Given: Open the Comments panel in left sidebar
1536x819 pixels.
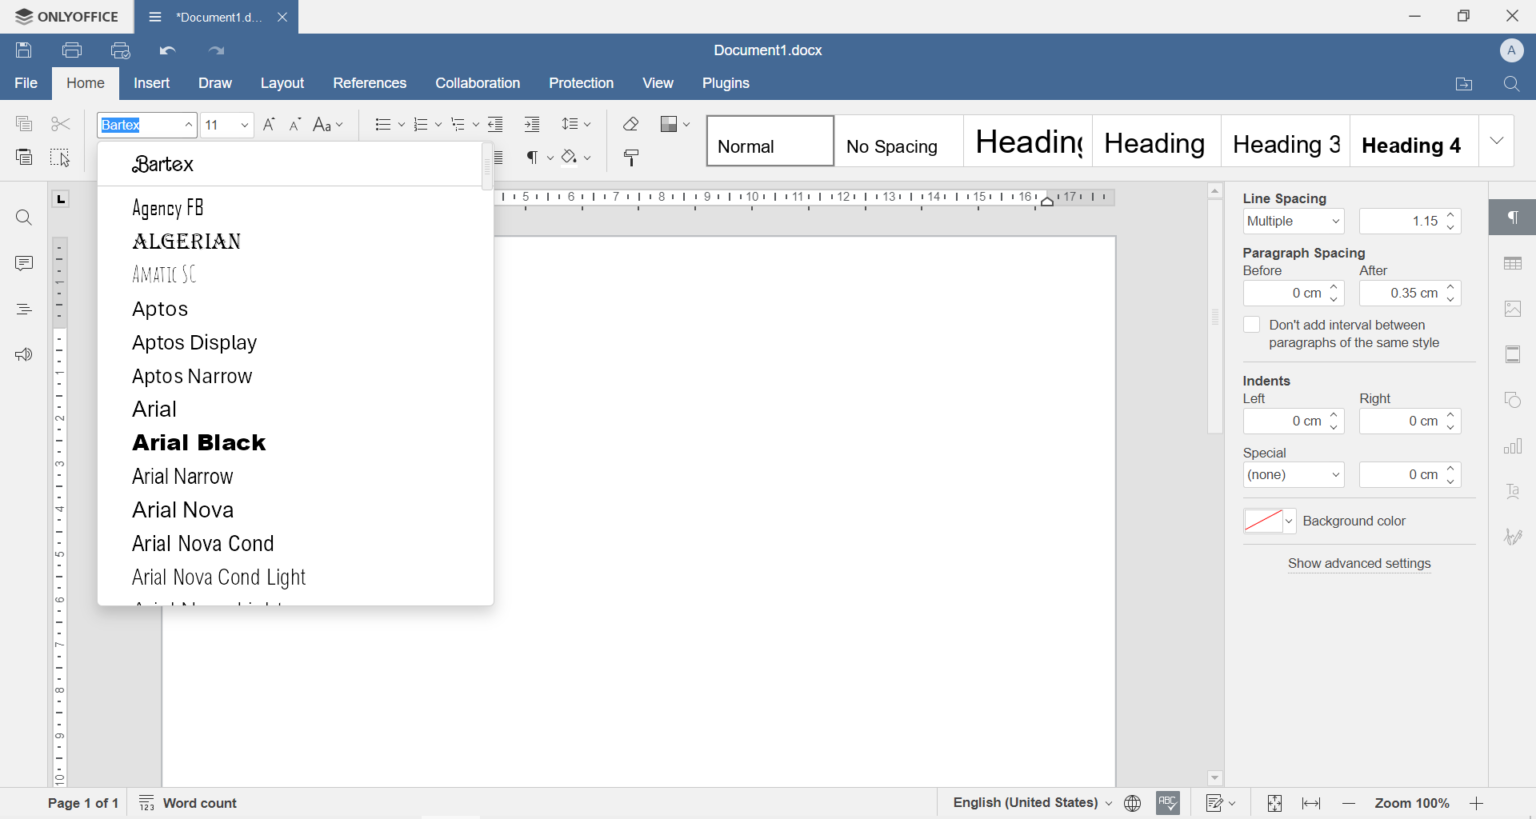Looking at the screenshot, I should pyautogui.click(x=24, y=263).
